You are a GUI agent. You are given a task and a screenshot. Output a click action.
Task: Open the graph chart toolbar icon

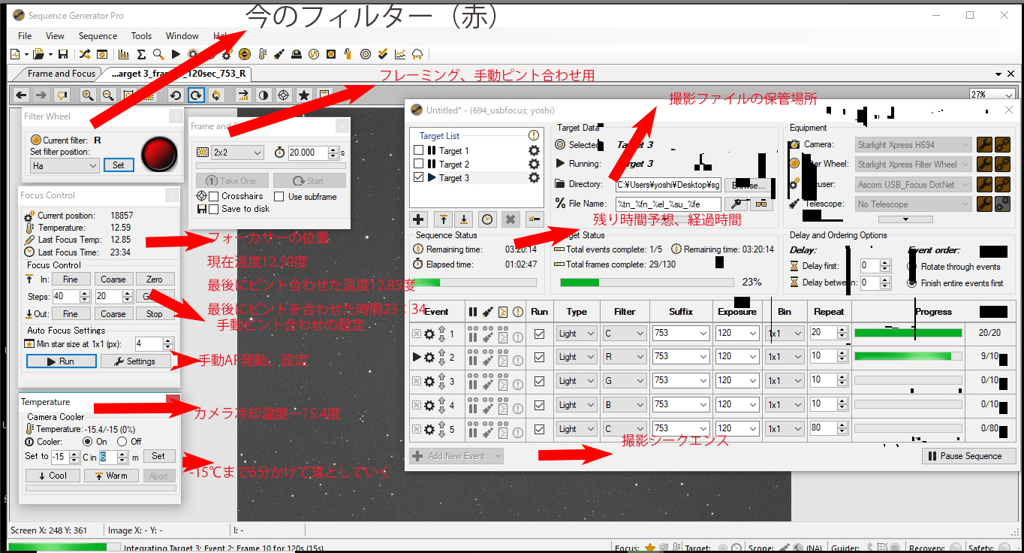tap(400, 54)
